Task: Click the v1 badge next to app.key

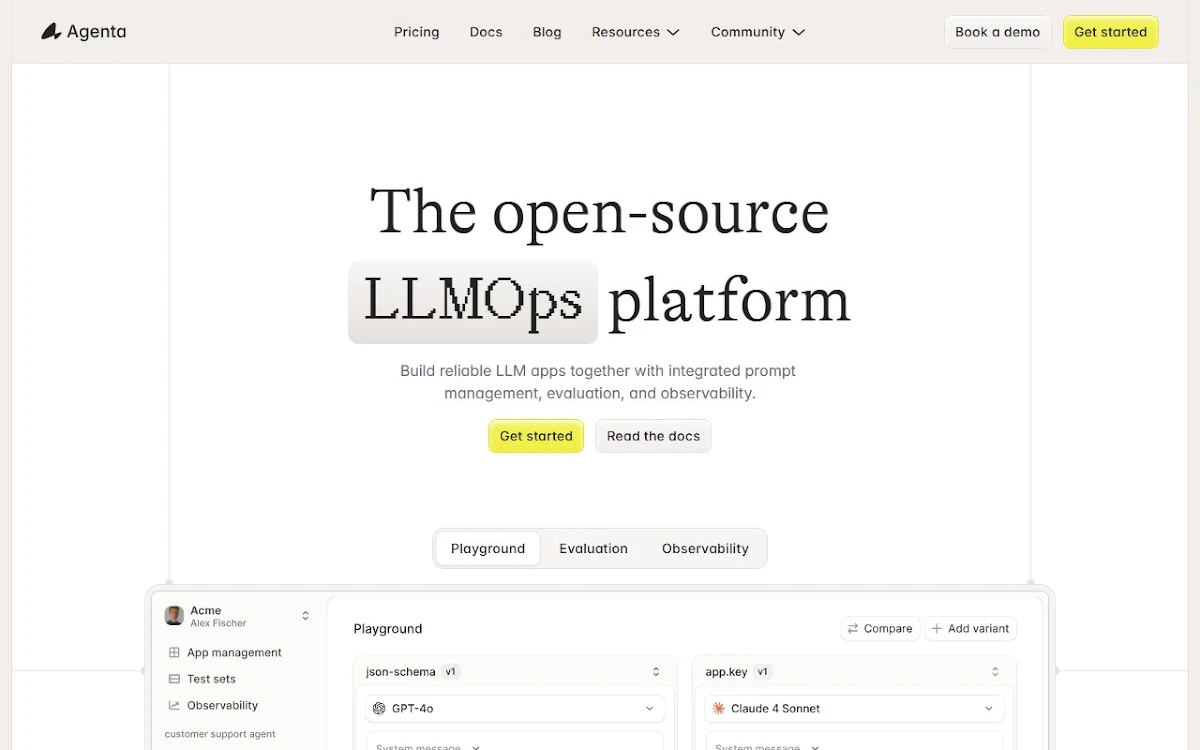Action: click(763, 672)
